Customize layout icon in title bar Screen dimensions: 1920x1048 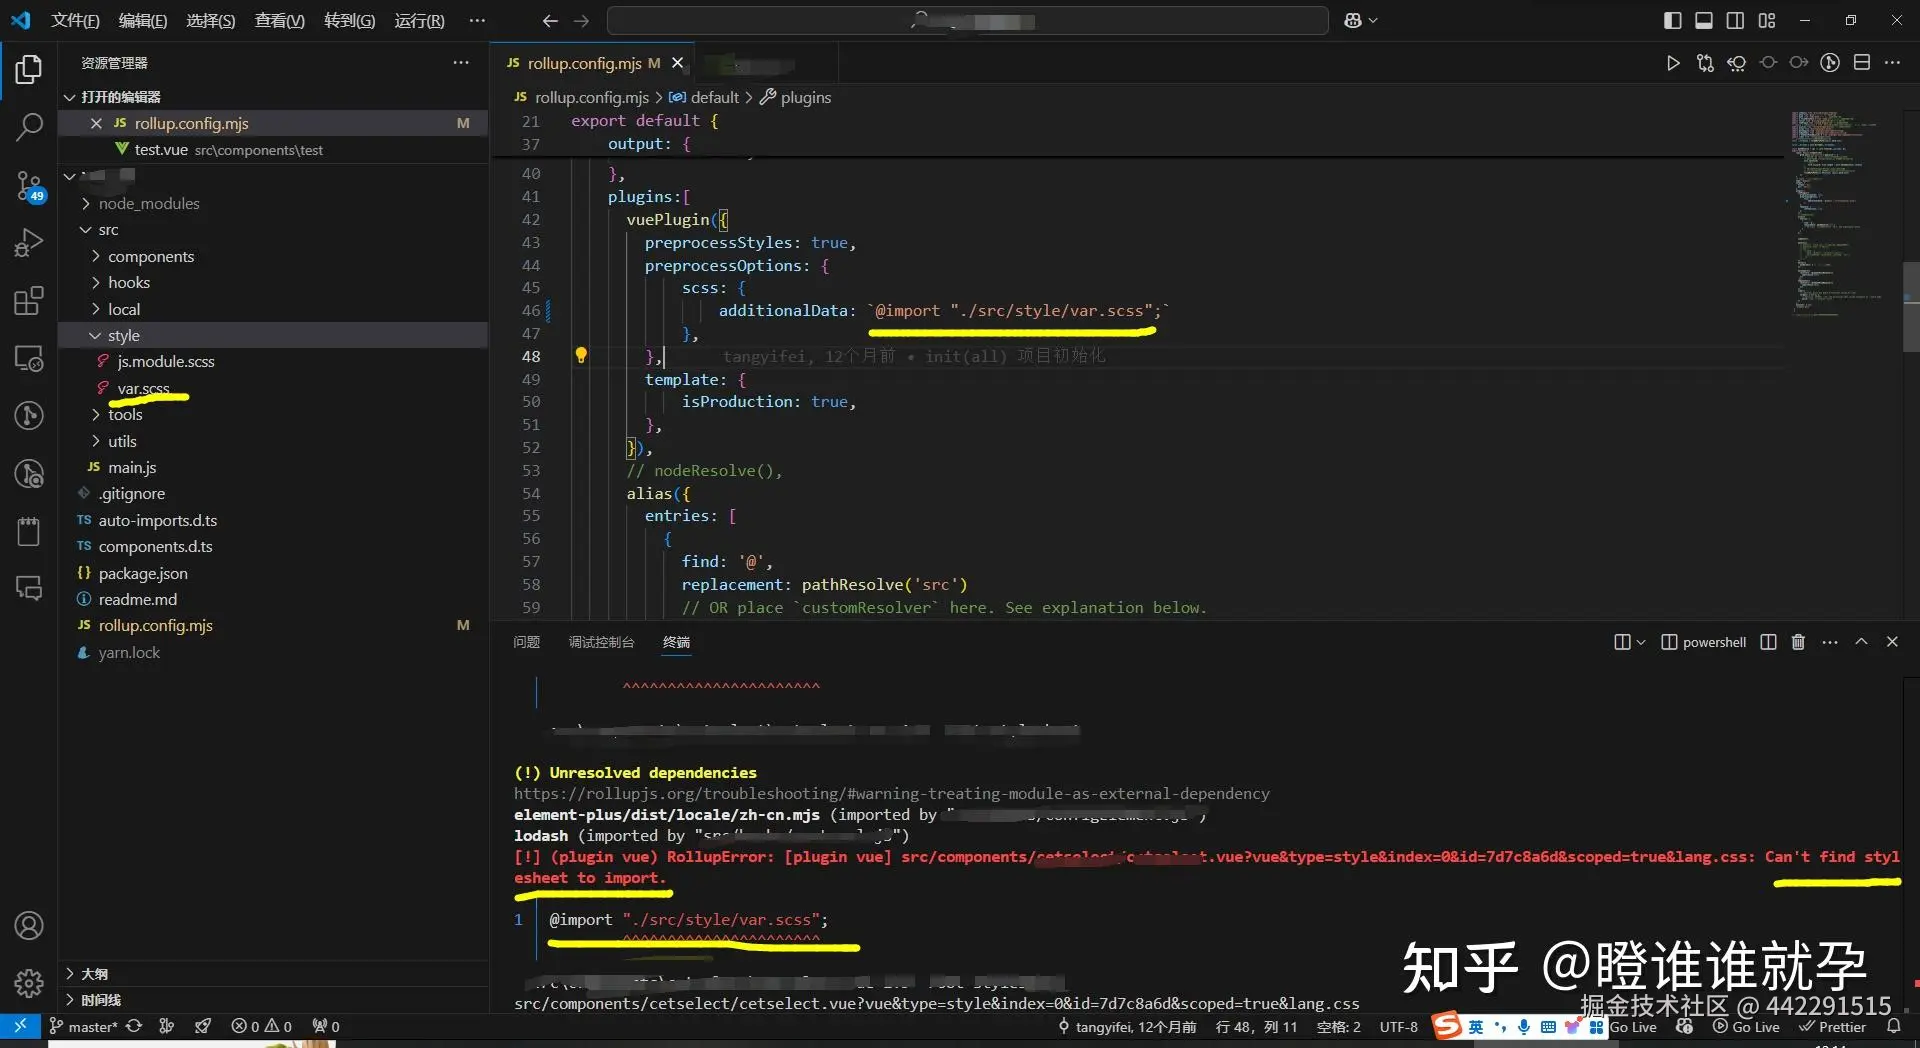pyautogui.click(x=1767, y=20)
